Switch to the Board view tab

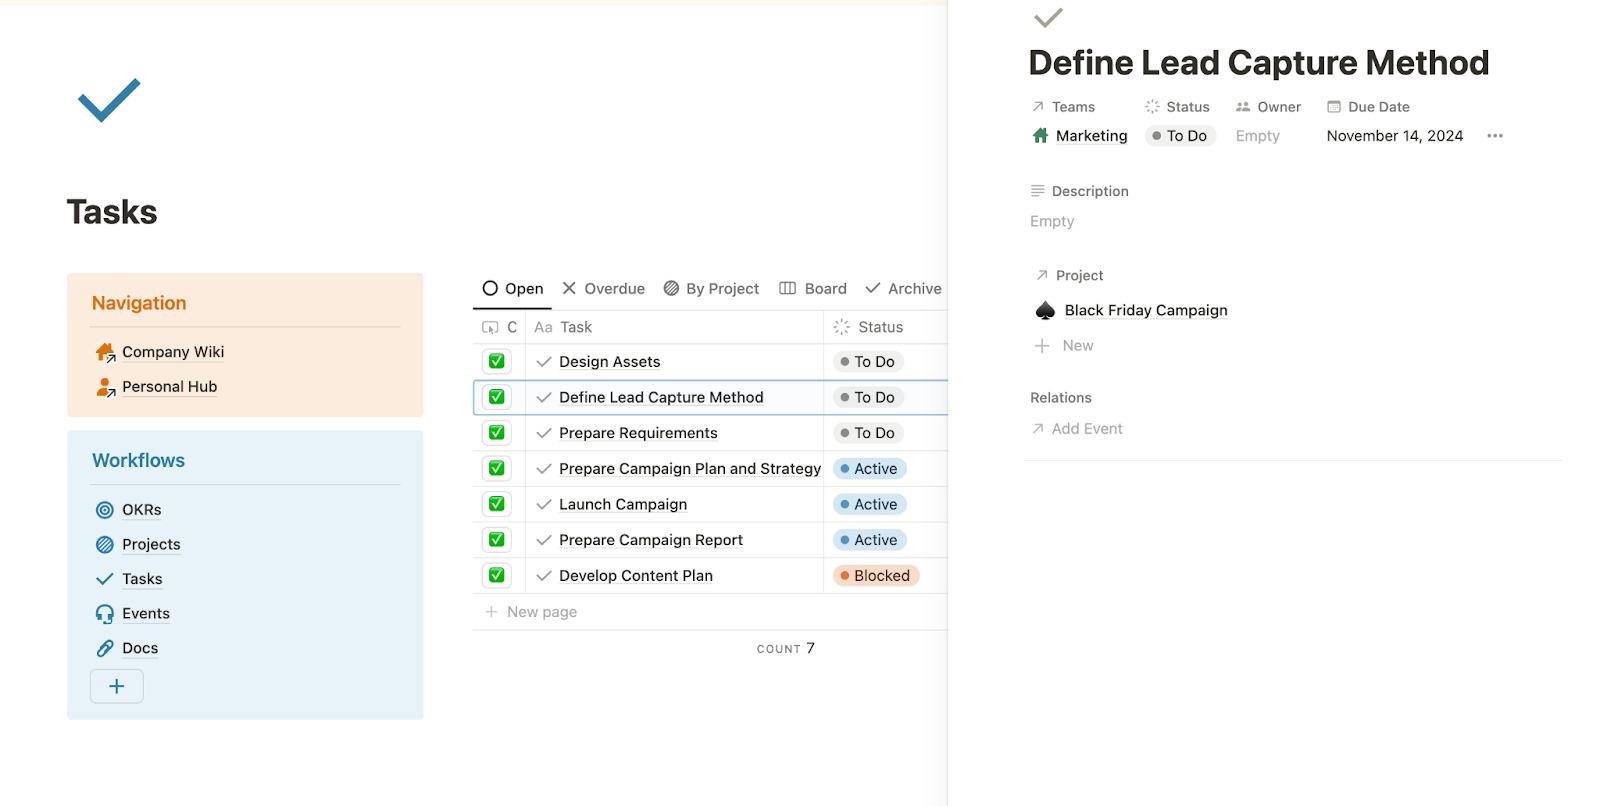[x=813, y=289]
